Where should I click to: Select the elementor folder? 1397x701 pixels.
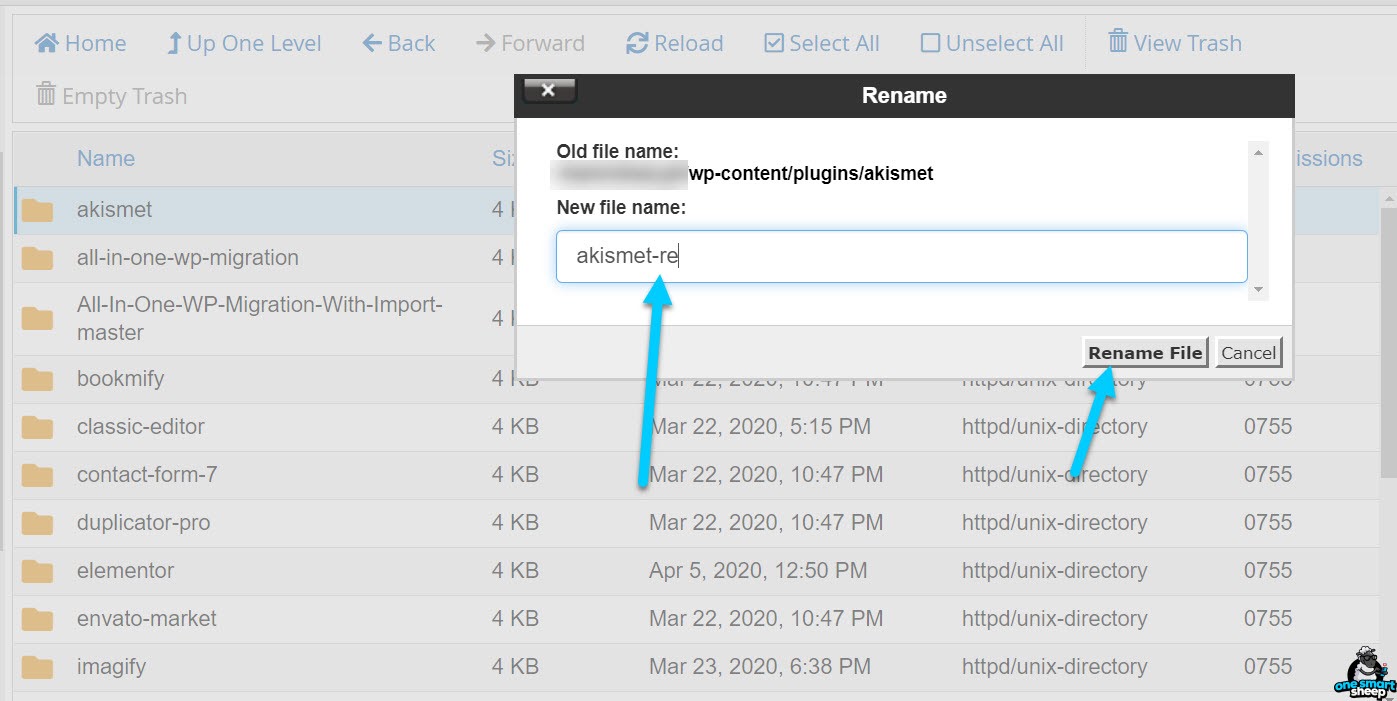(x=697, y=571)
